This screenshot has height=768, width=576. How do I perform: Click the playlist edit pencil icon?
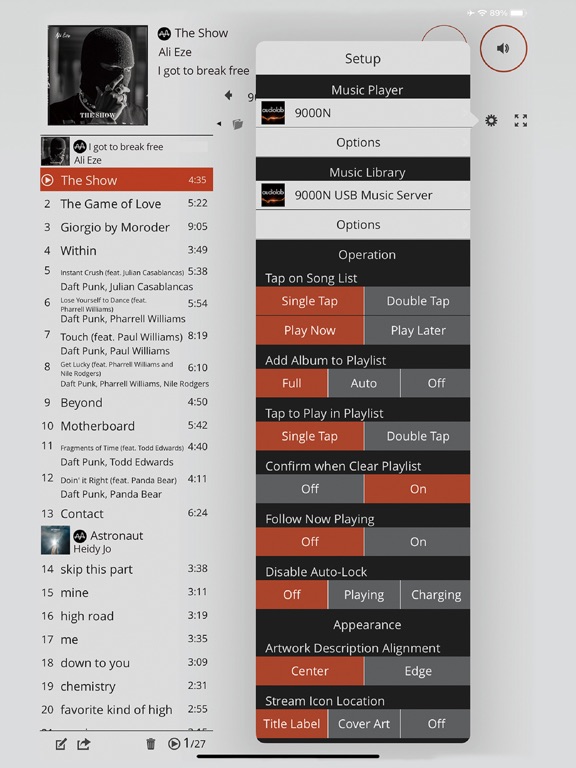(x=61, y=744)
